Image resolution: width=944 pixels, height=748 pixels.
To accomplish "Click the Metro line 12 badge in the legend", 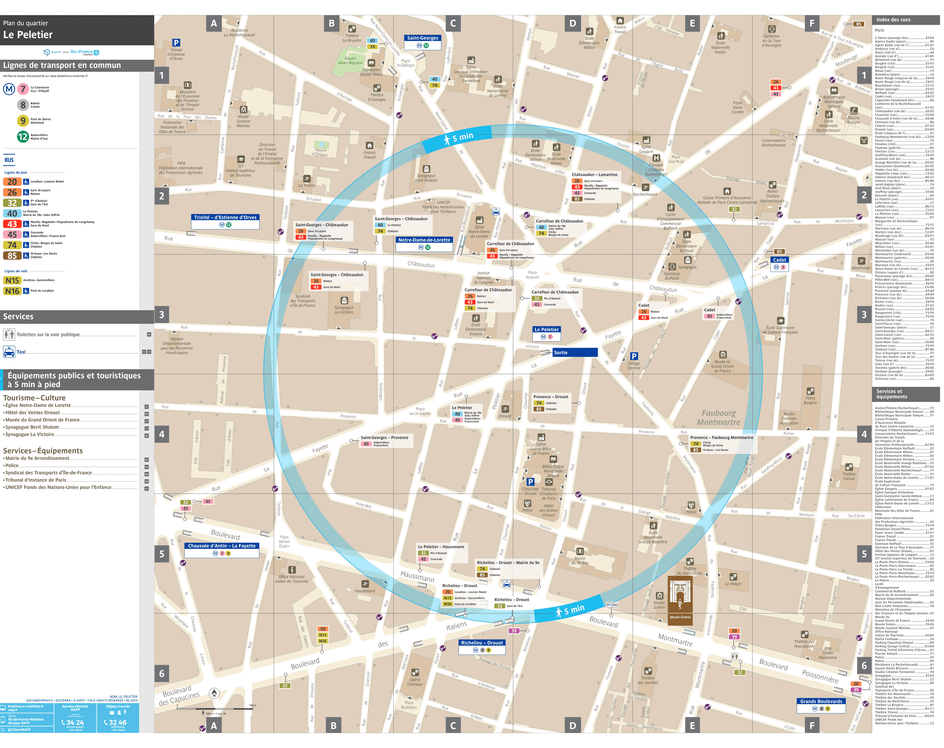I will [22, 134].
